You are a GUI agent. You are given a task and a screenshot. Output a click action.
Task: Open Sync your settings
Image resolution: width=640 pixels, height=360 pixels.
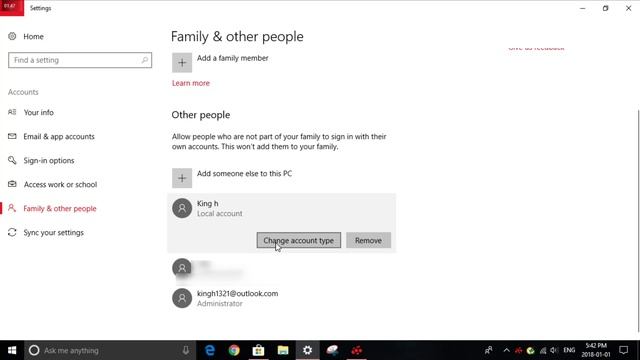tap(53, 233)
